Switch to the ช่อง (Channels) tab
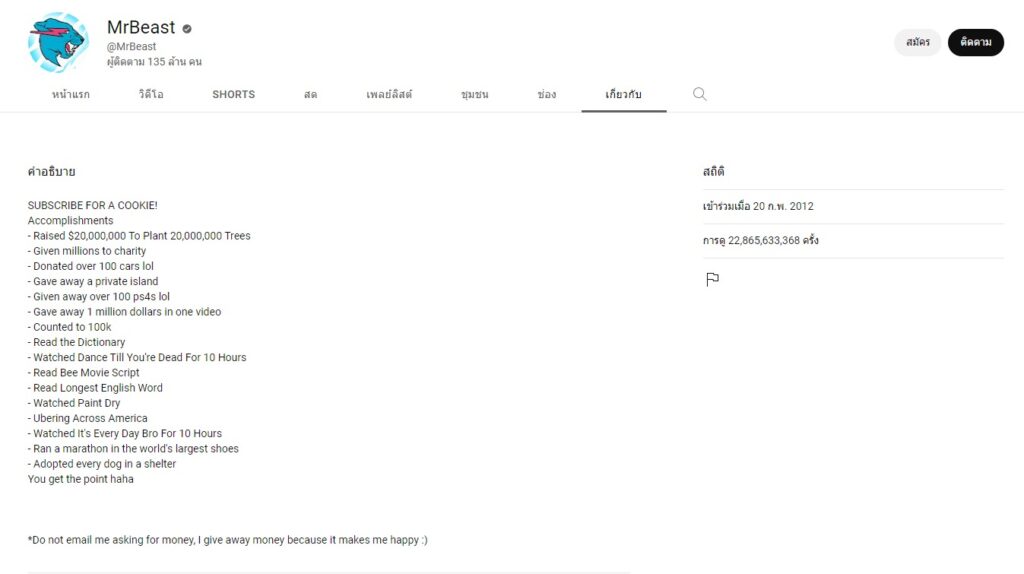 pyautogui.click(x=547, y=95)
